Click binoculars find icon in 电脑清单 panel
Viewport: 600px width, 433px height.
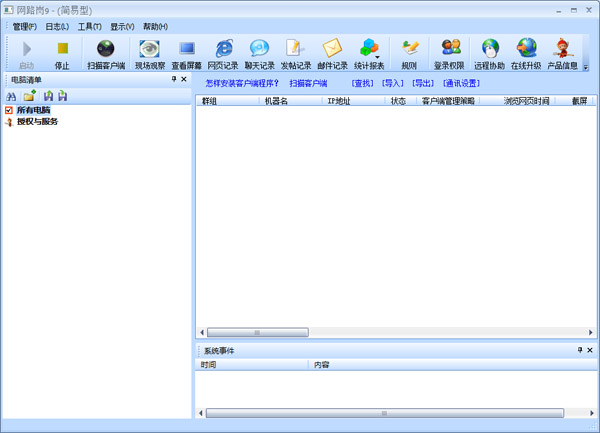click(x=11, y=96)
